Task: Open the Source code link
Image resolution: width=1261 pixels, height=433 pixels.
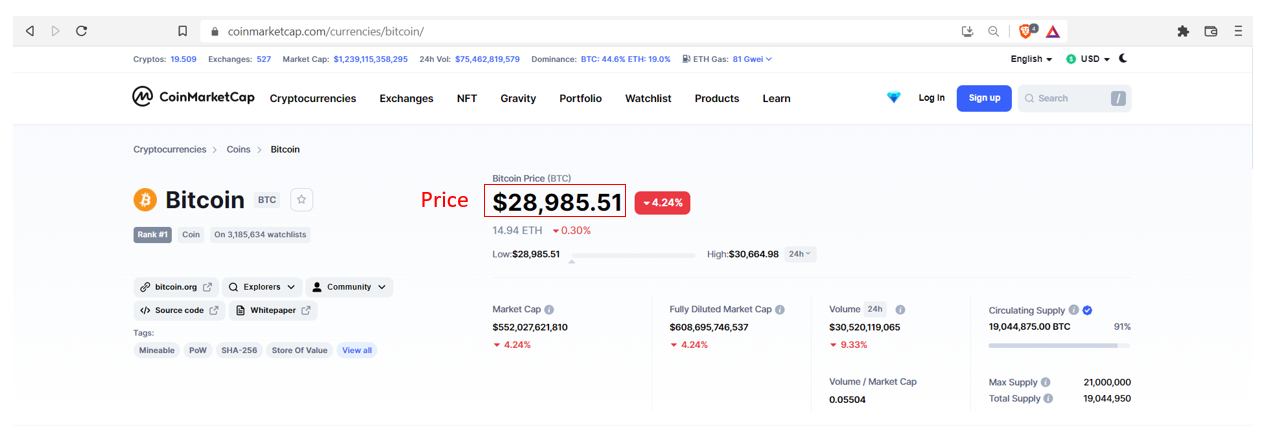Action: point(179,311)
